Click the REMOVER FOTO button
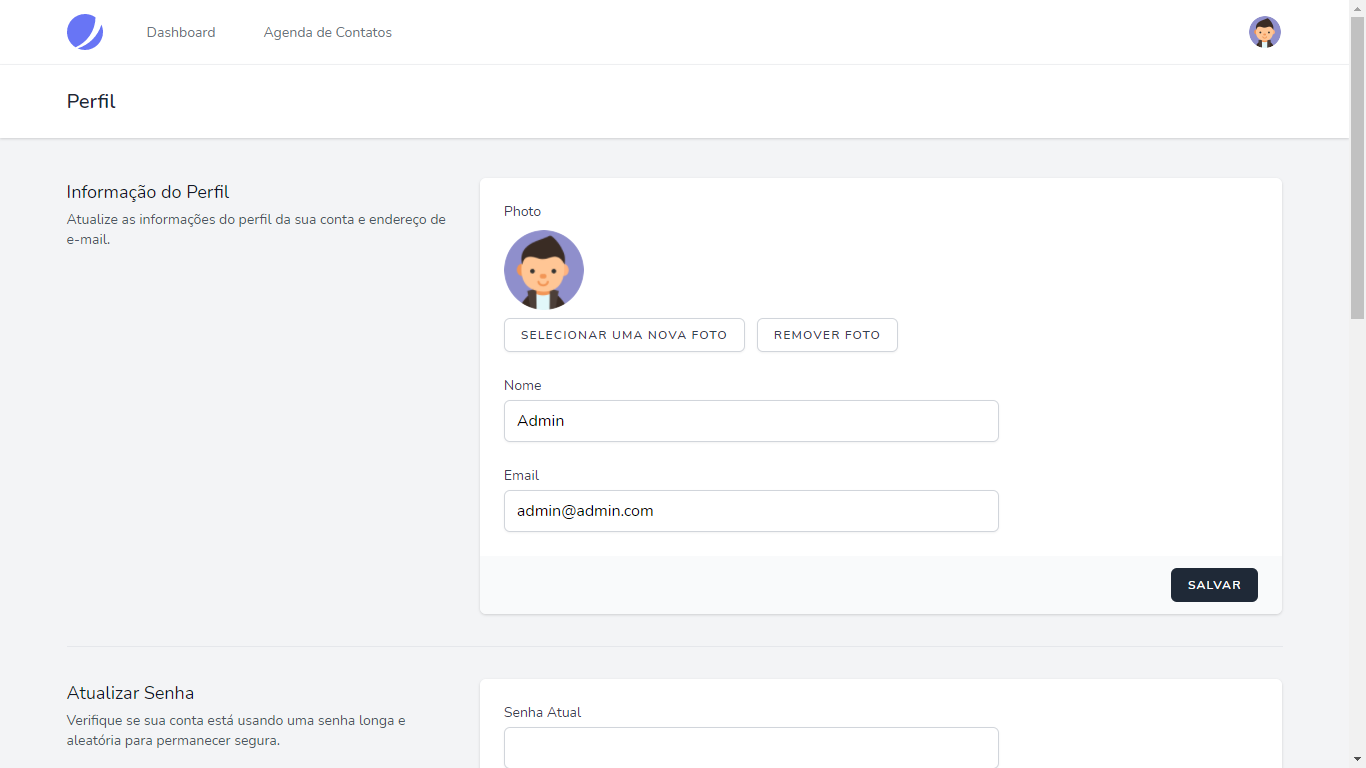Image resolution: width=1366 pixels, height=768 pixels. point(827,335)
